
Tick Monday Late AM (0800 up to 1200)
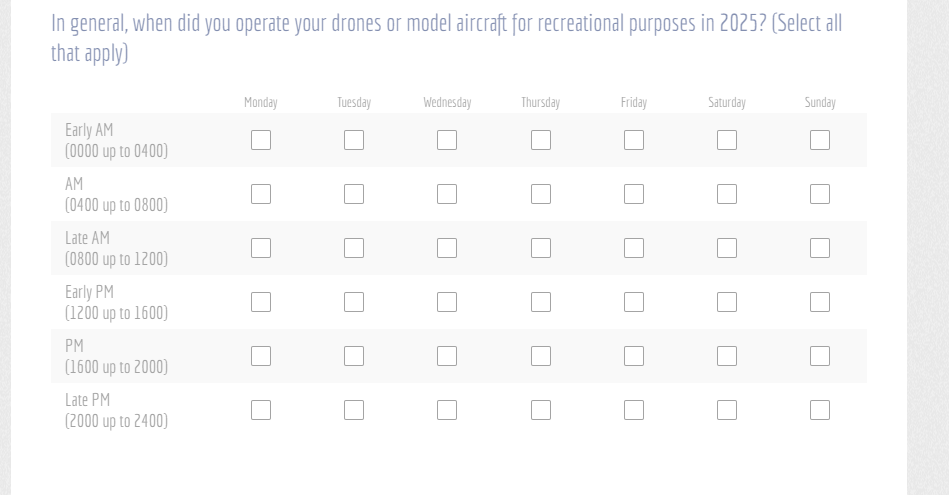coord(261,248)
